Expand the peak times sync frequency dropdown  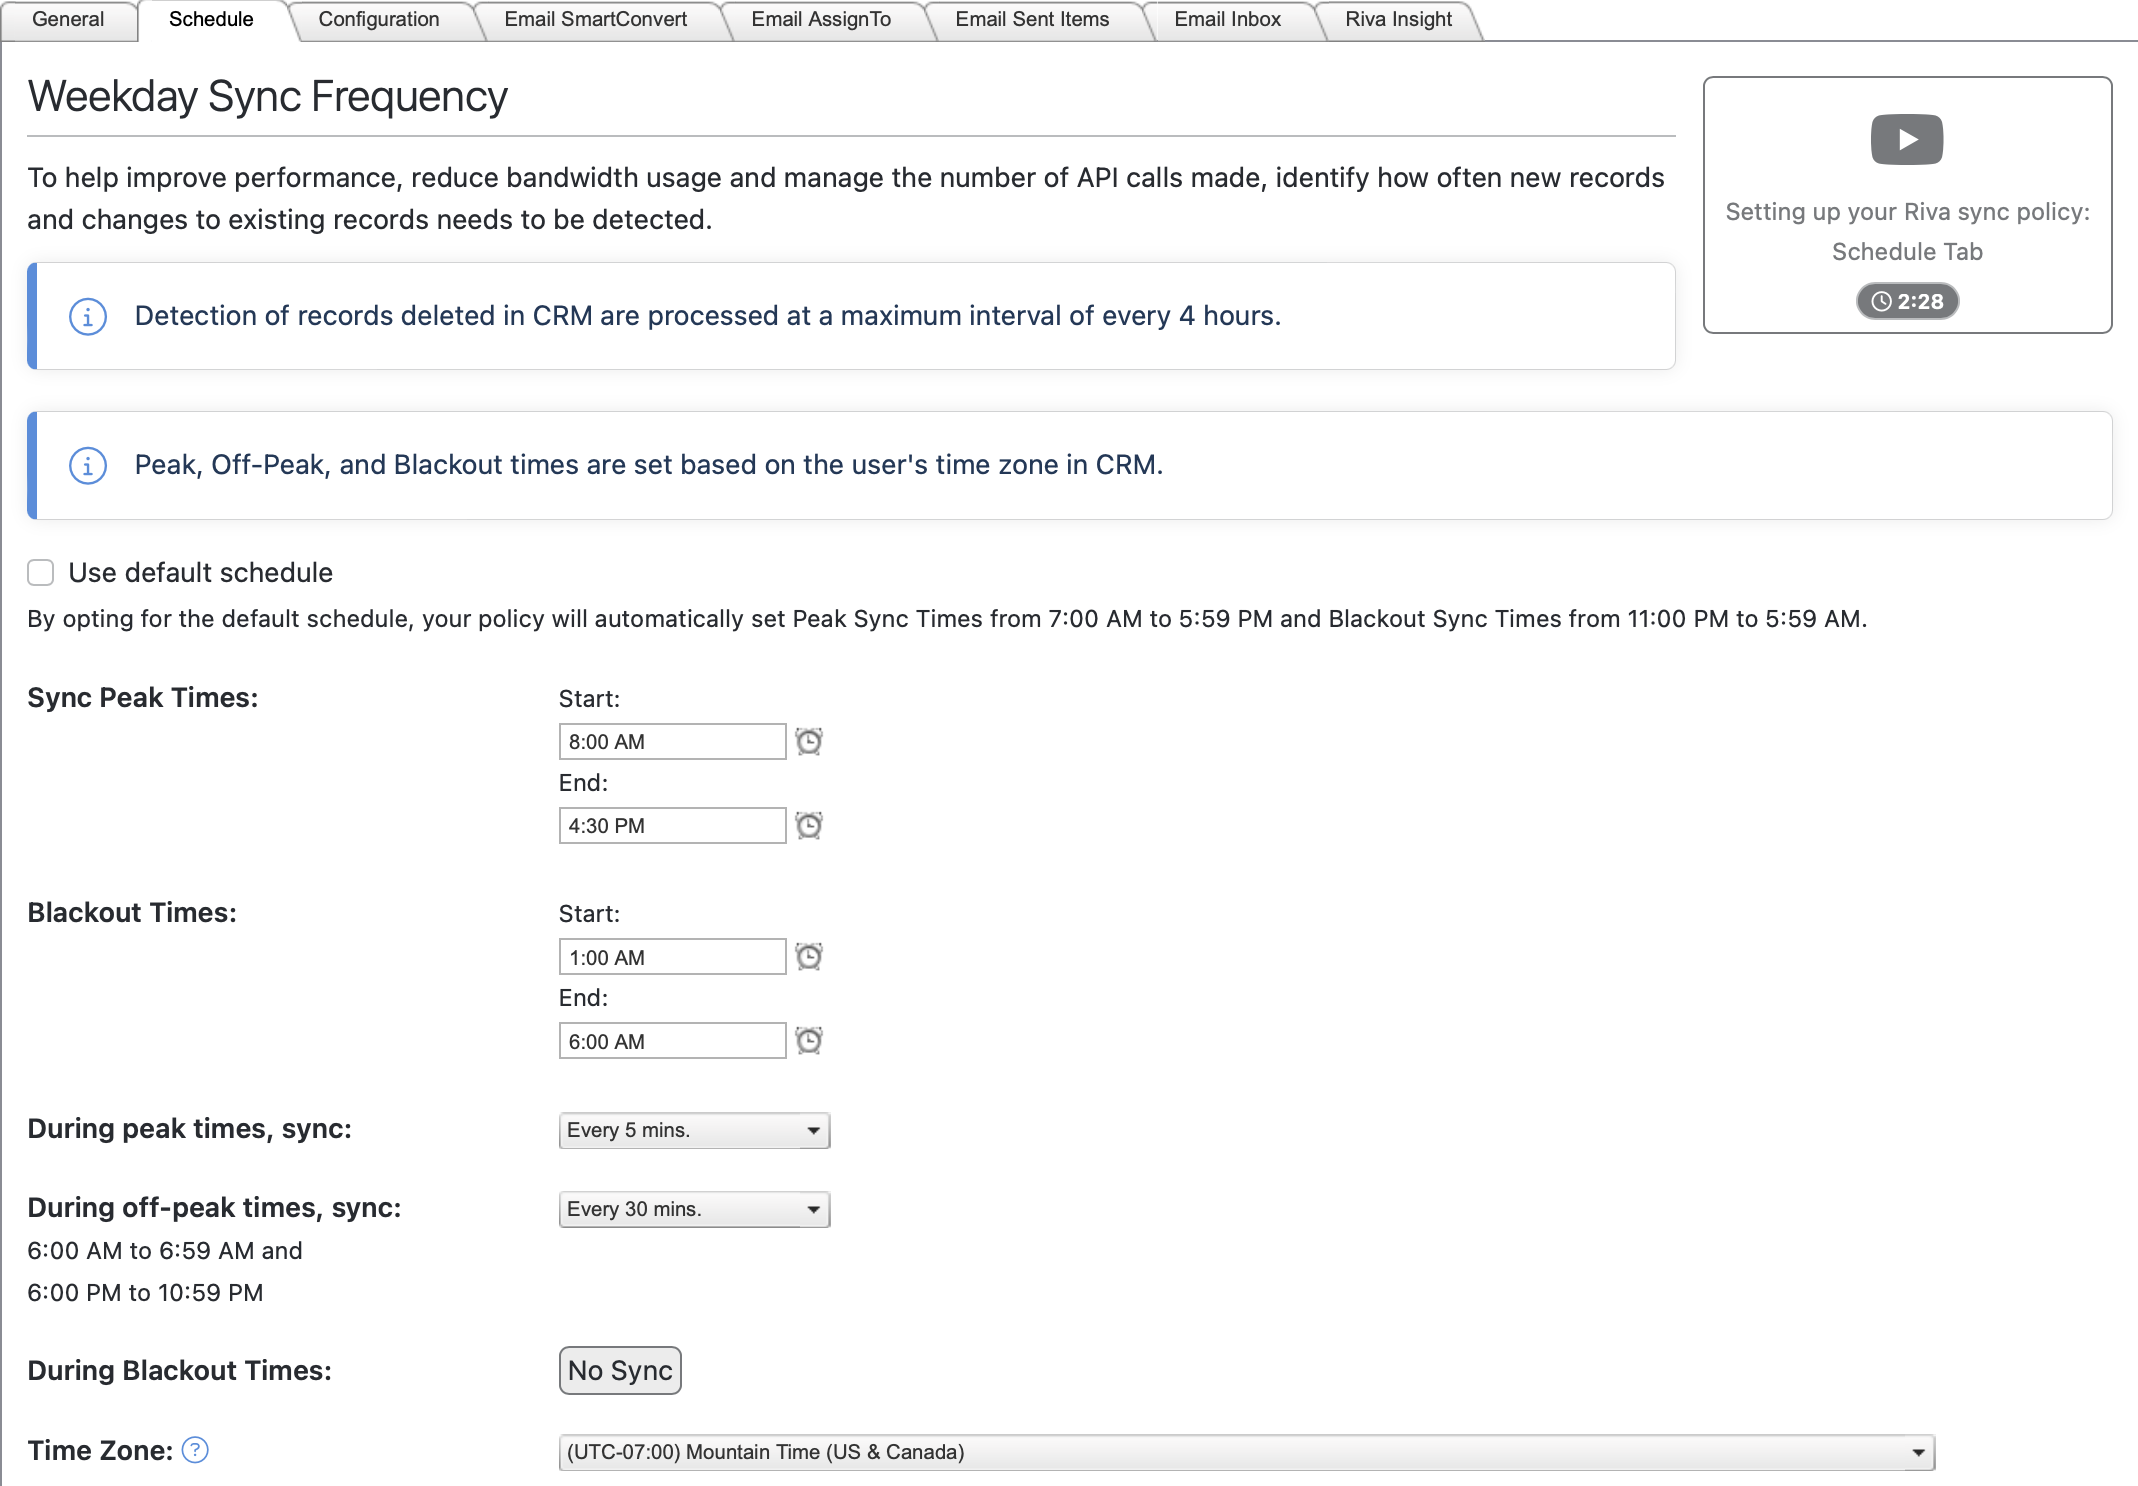694,1130
